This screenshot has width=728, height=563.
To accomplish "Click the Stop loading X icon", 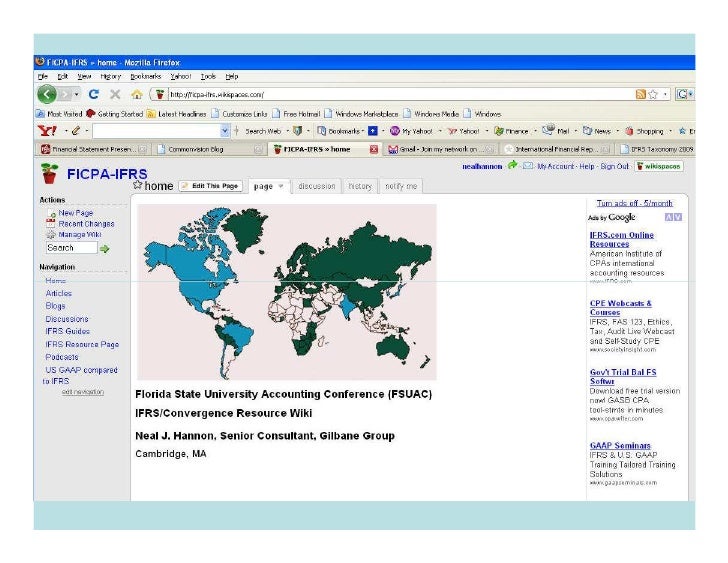I will point(115,94).
